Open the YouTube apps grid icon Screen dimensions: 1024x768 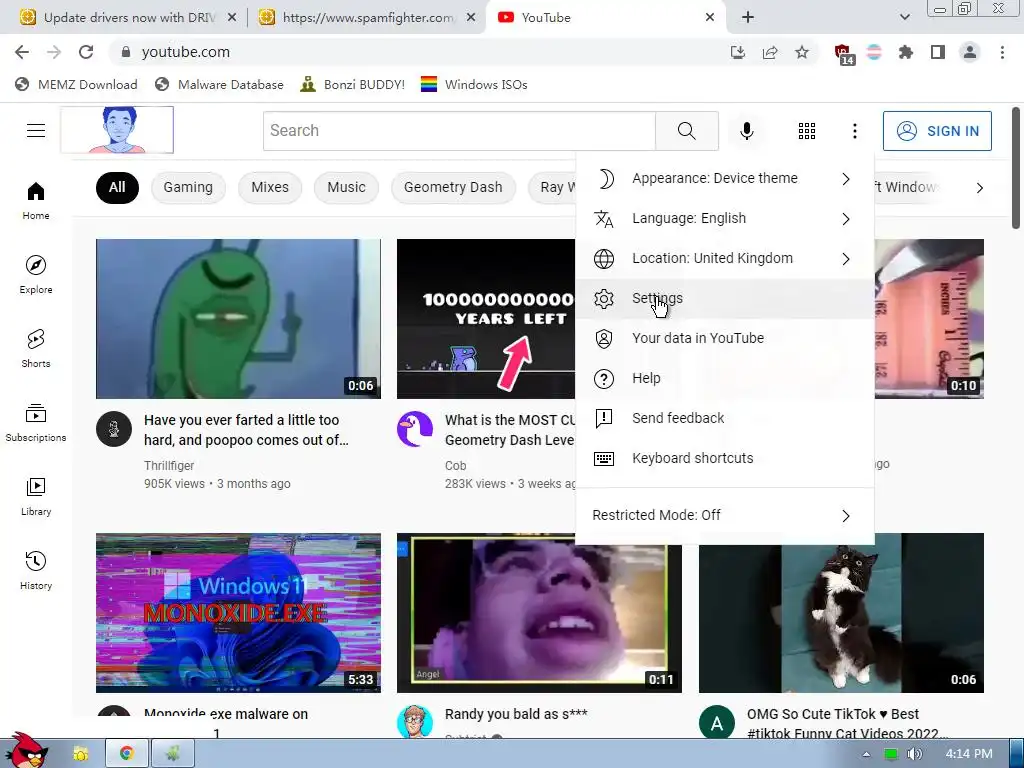(807, 131)
